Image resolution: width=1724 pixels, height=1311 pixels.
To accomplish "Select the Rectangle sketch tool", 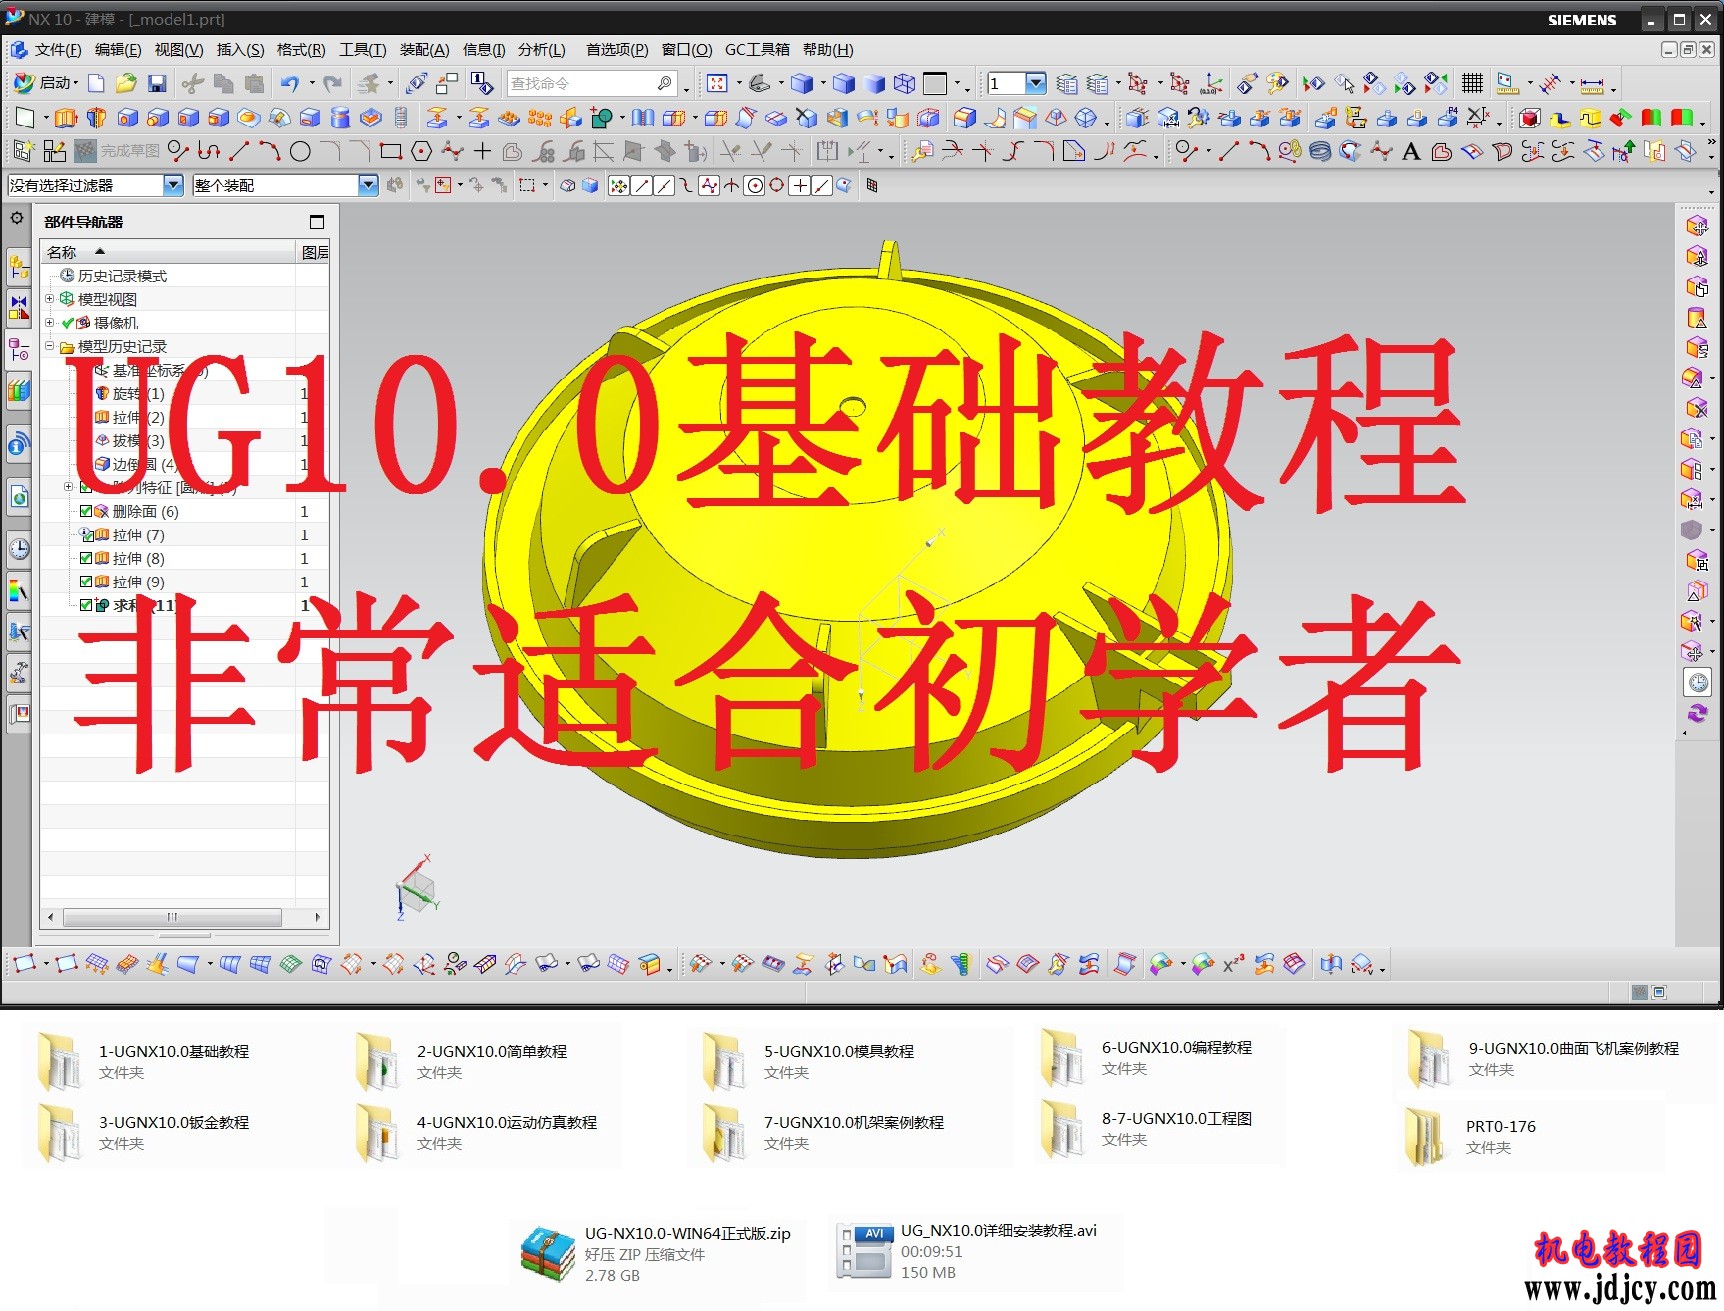I will (x=391, y=151).
